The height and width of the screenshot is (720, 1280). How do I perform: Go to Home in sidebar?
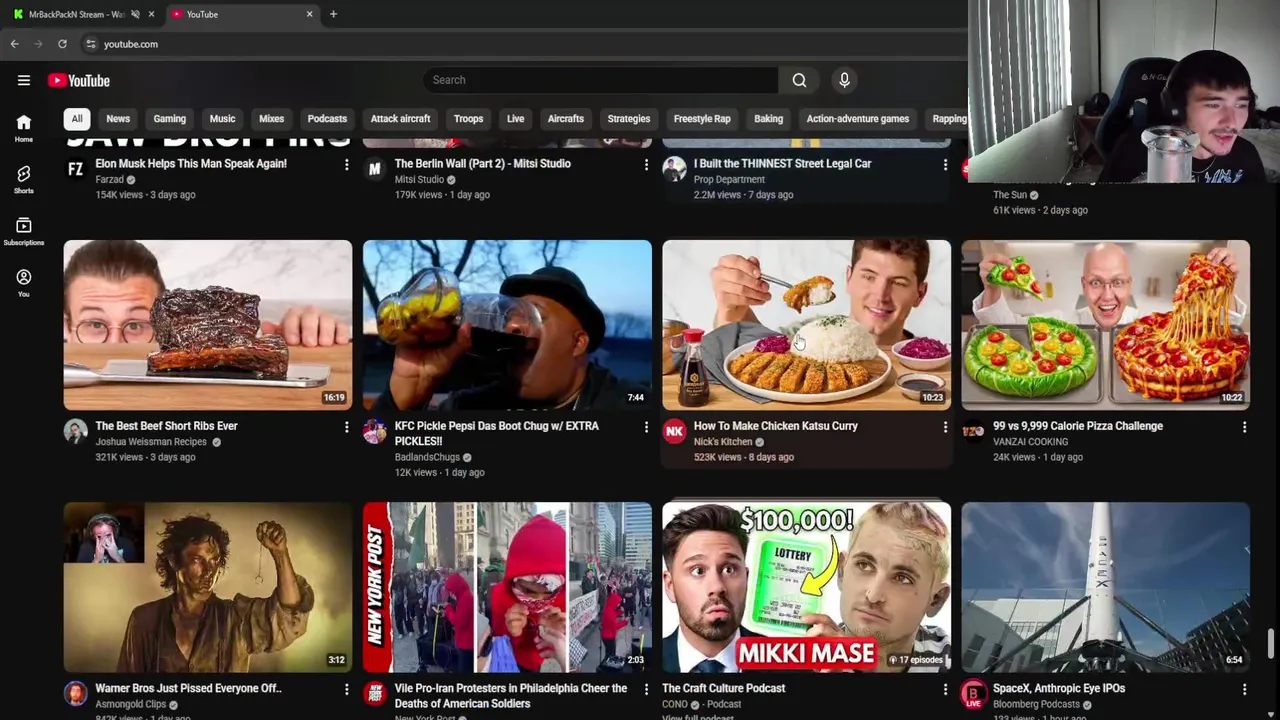(24, 127)
